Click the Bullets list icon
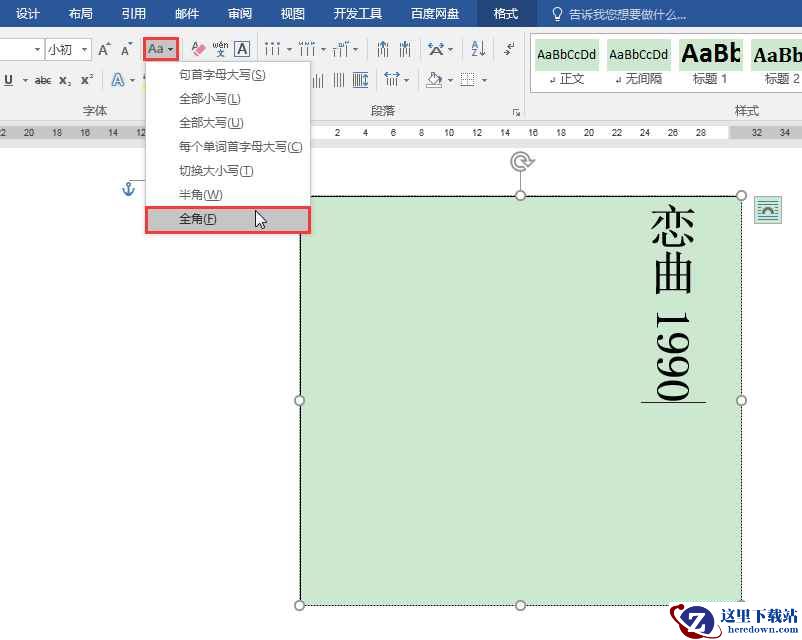 coord(273,50)
